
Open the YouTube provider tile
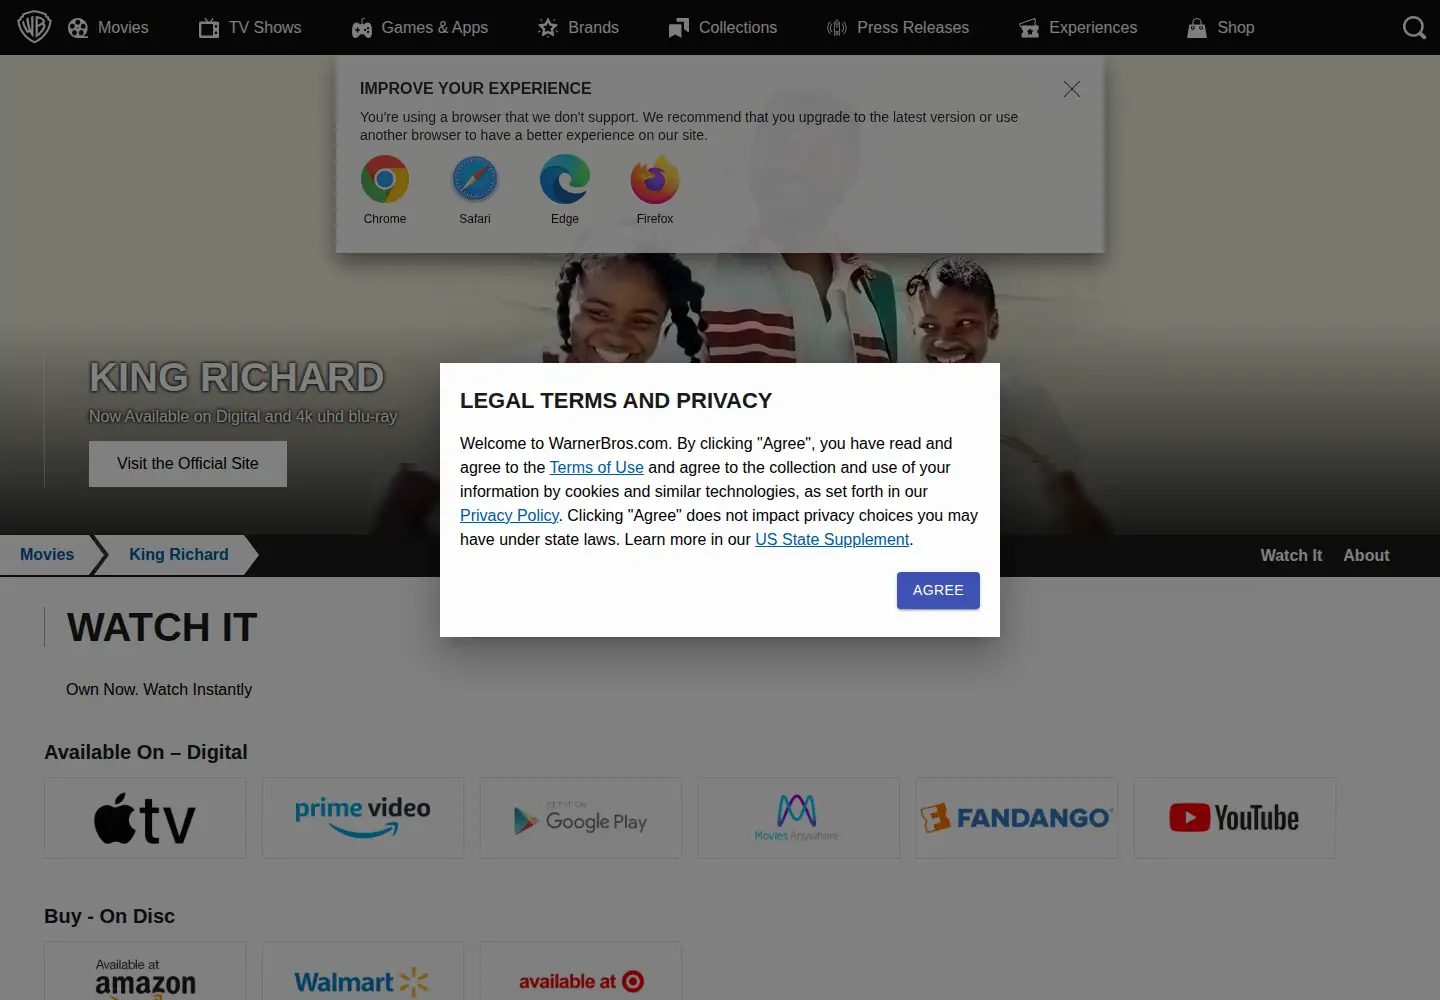tap(1235, 818)
